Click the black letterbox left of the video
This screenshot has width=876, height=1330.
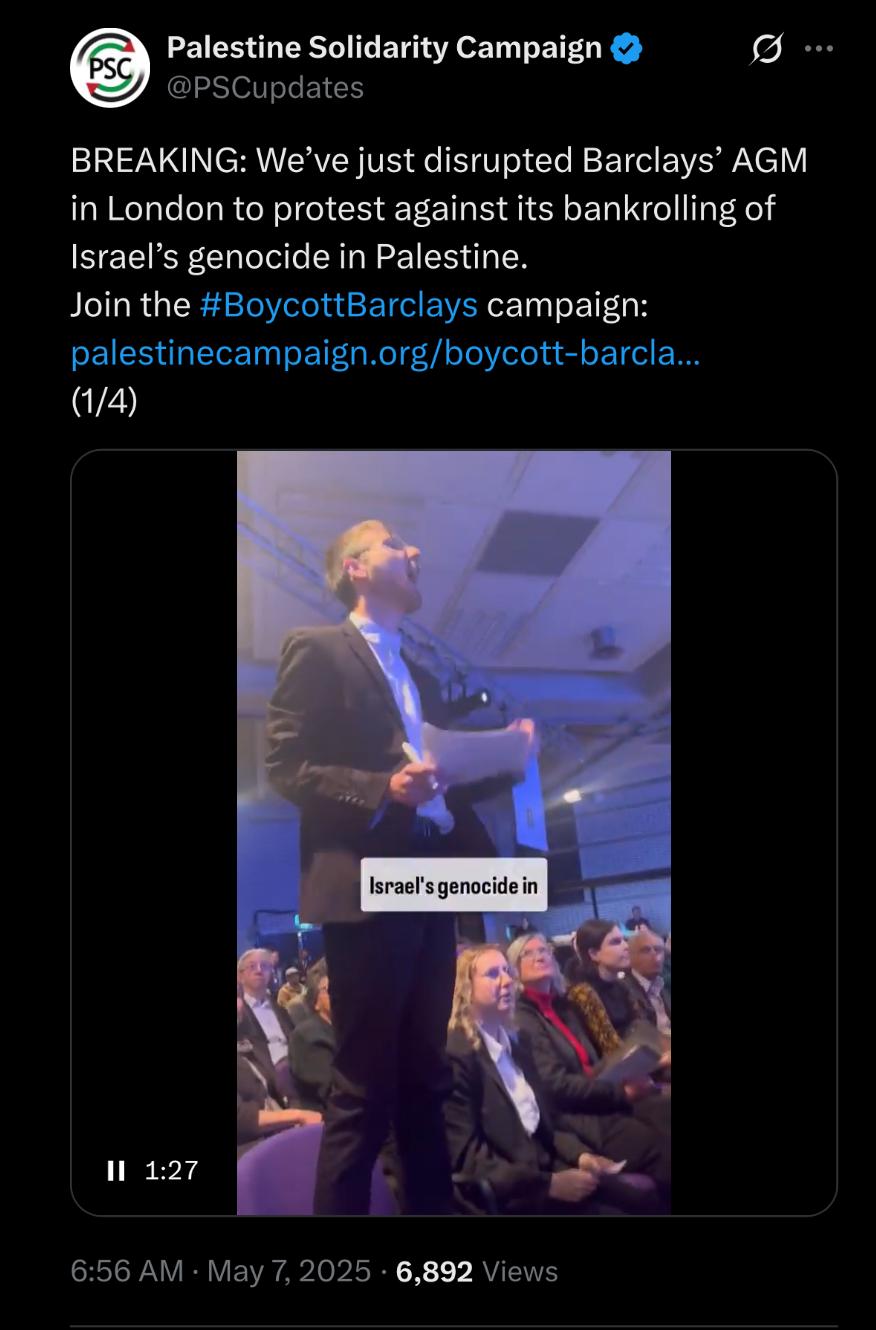point(154,800)
